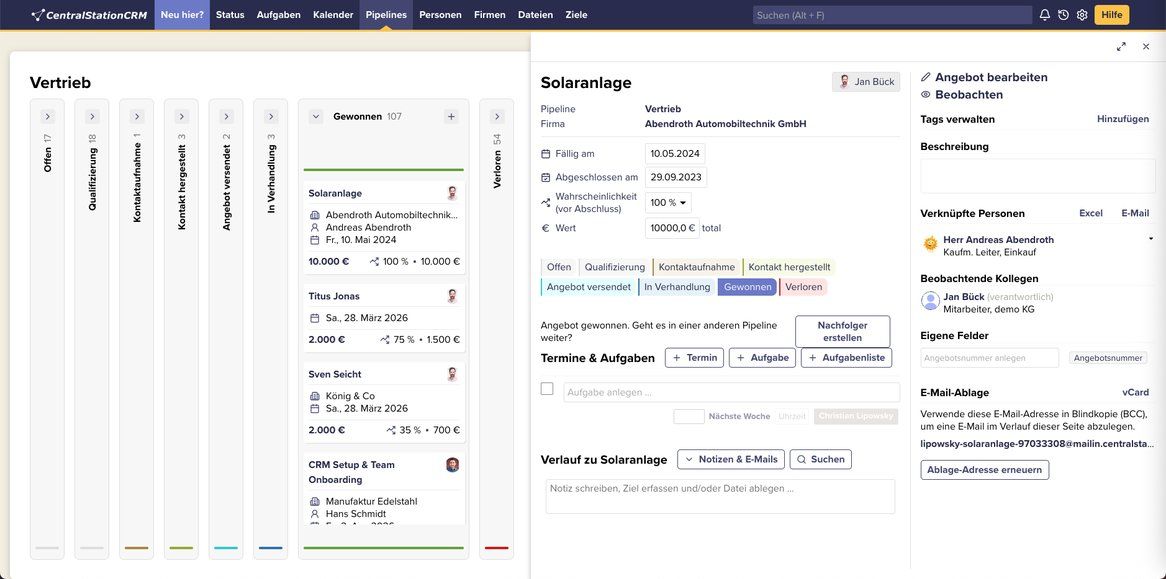The image size is (1166, 579).
Task: Click the calendar icon on the Titus Jonas card
Action: 315,318
